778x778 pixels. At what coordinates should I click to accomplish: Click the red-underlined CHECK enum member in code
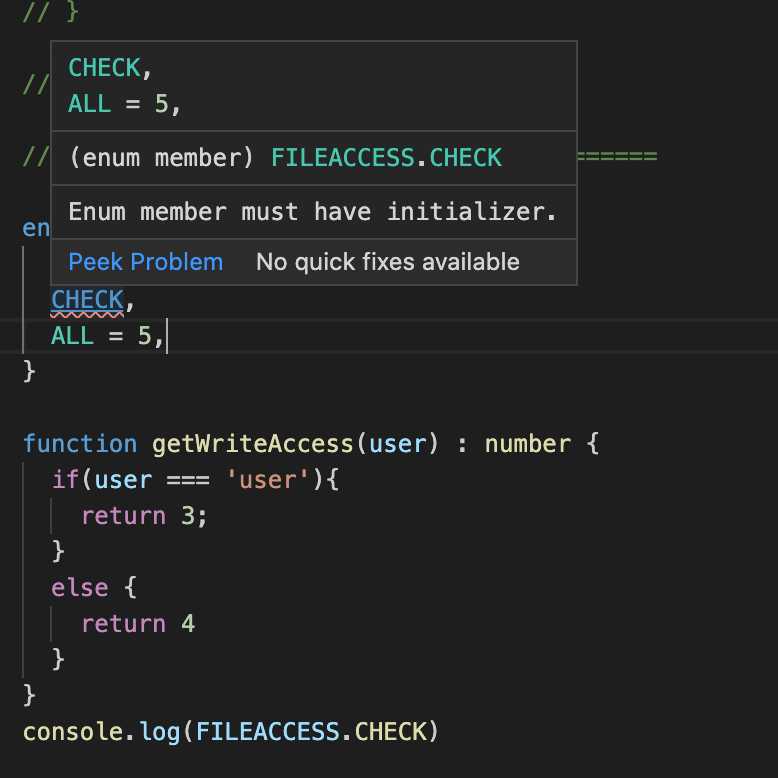[87, 300]
